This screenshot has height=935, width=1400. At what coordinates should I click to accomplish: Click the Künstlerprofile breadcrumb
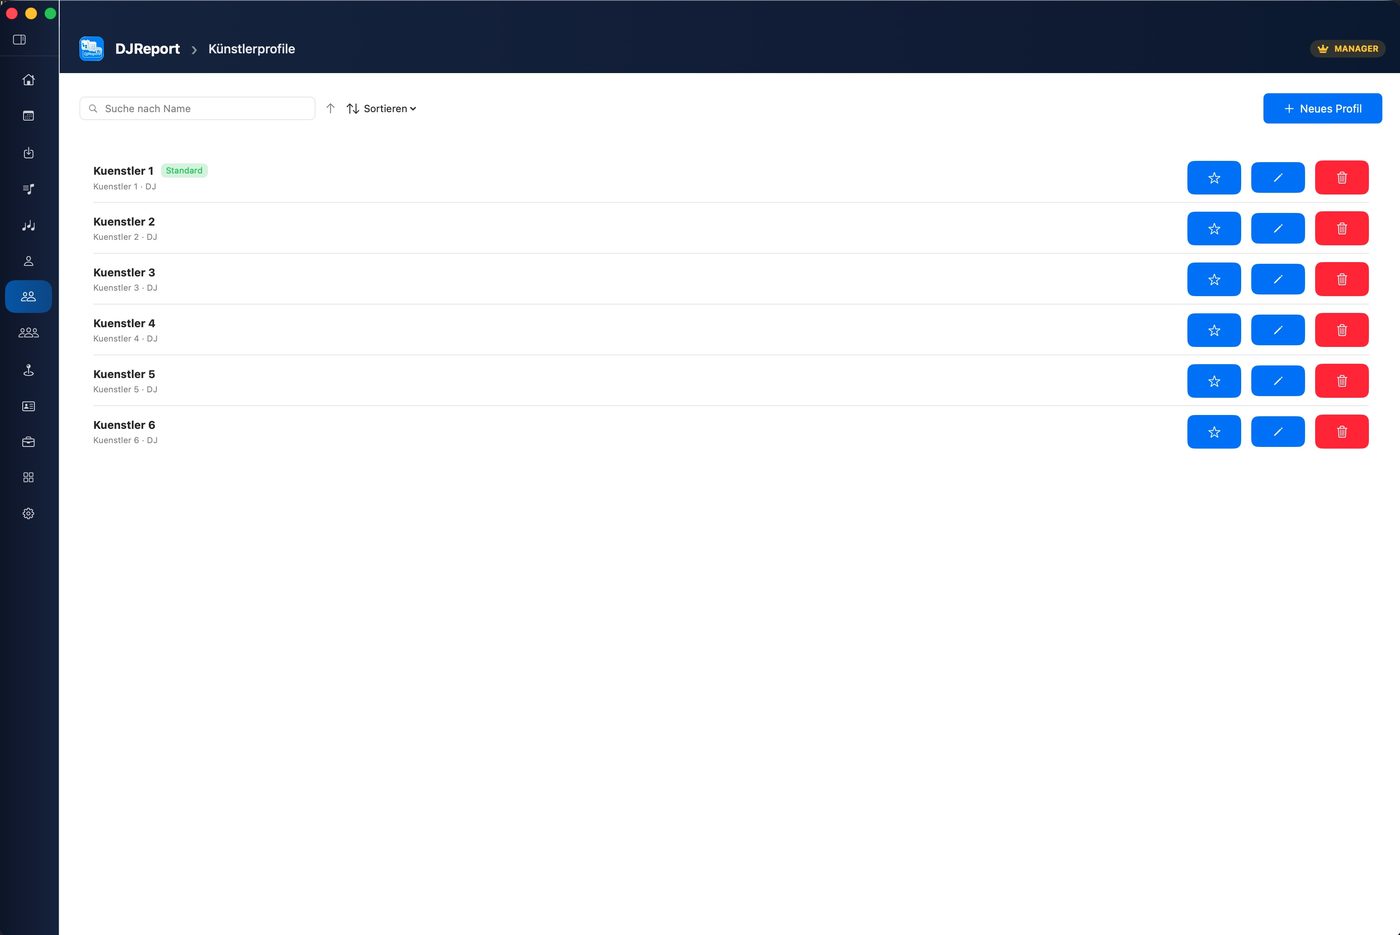[x=251, y=49]
